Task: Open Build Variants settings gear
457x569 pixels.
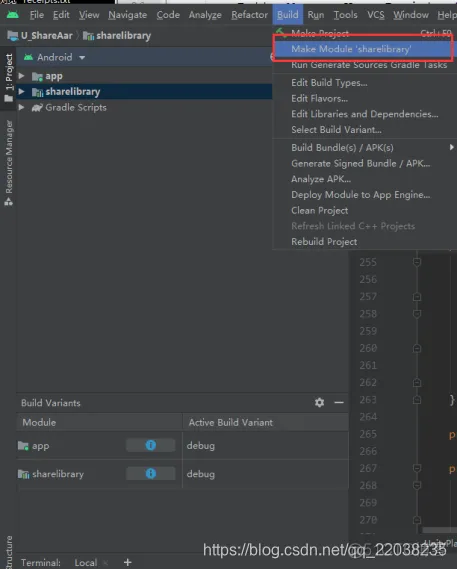Action: (319, 402)
